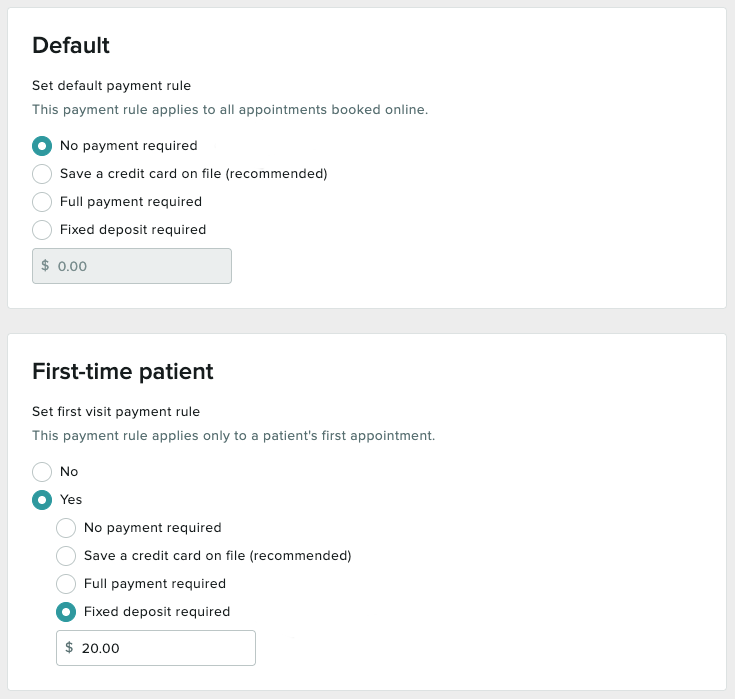The height and width of the screenshot is (699, 735).
Task: Pick first-time patient "Save a credit card on file"
Action: pyautogui.click(x=66, y=556)
